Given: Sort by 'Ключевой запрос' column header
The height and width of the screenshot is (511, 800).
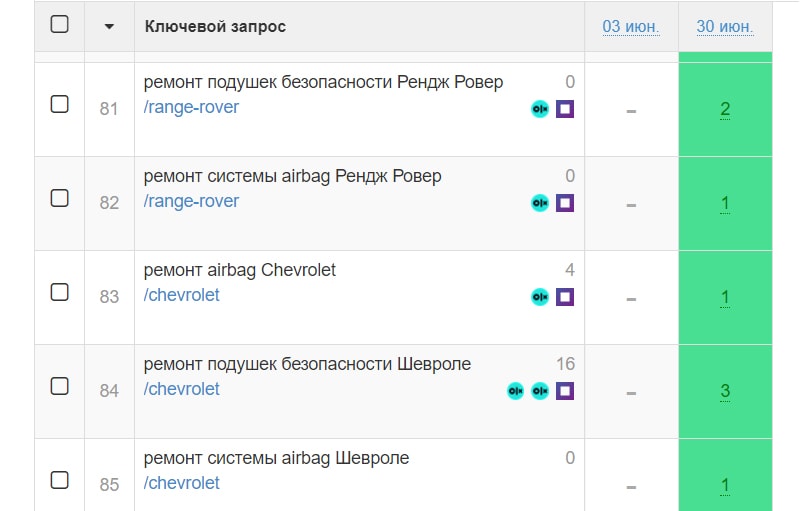Looking at the screenshot, I should (x=215, y=27).
